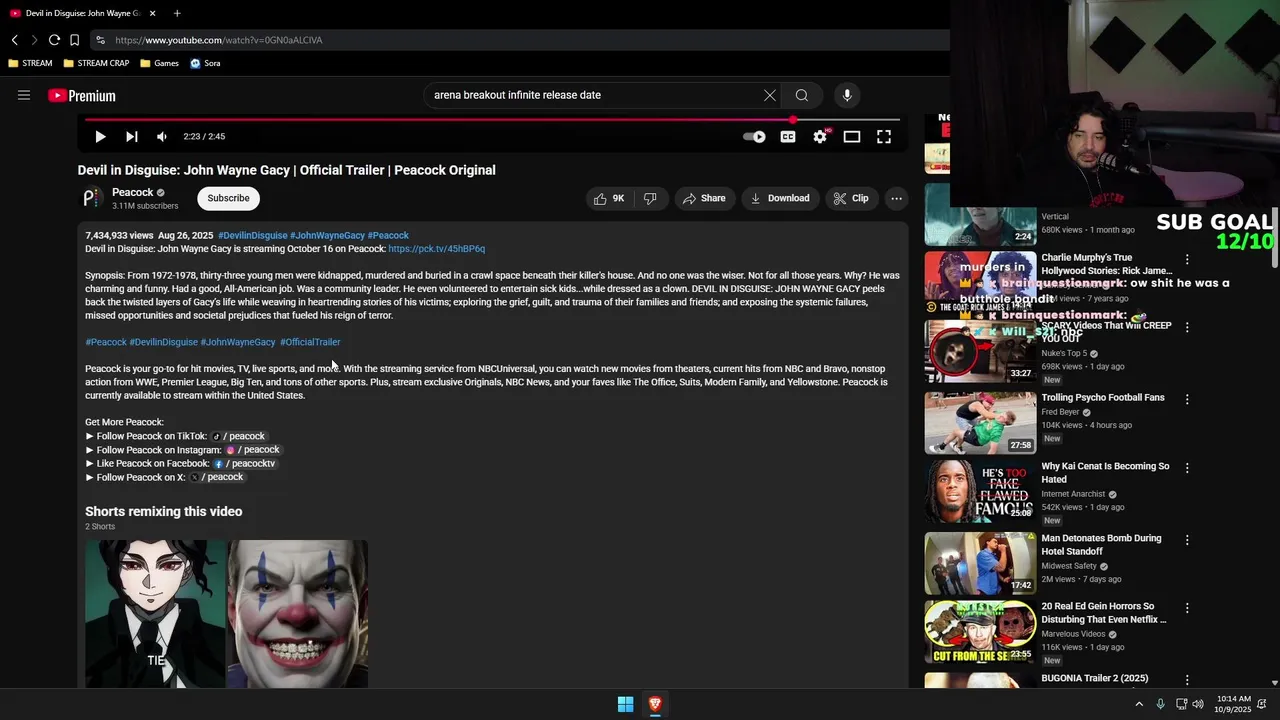
Task: Open taskbar clock showing 10:14 AM
Action: pos(1234,704)
